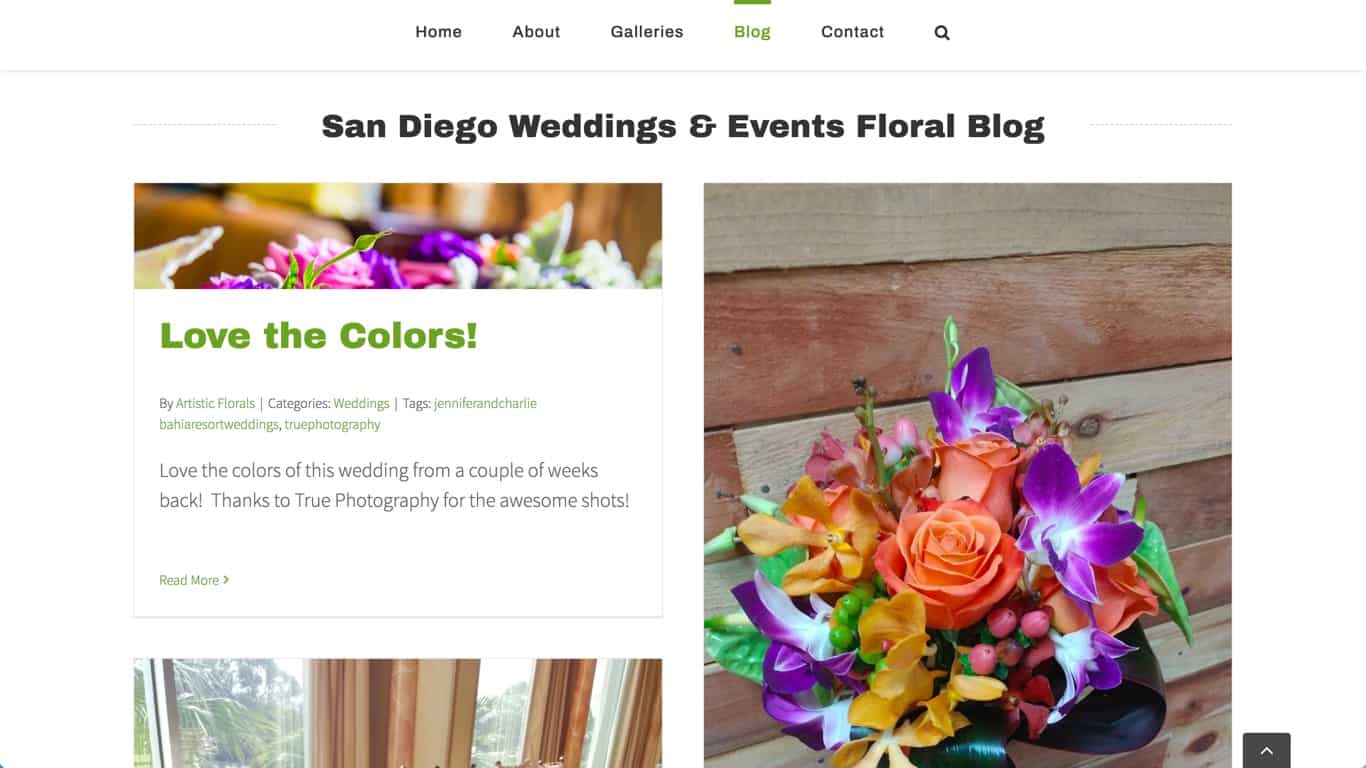1366x768 pixels.
Task: Select the jenniferandcharlie tag
Action: pyautogui.click(x=485, y=403)
